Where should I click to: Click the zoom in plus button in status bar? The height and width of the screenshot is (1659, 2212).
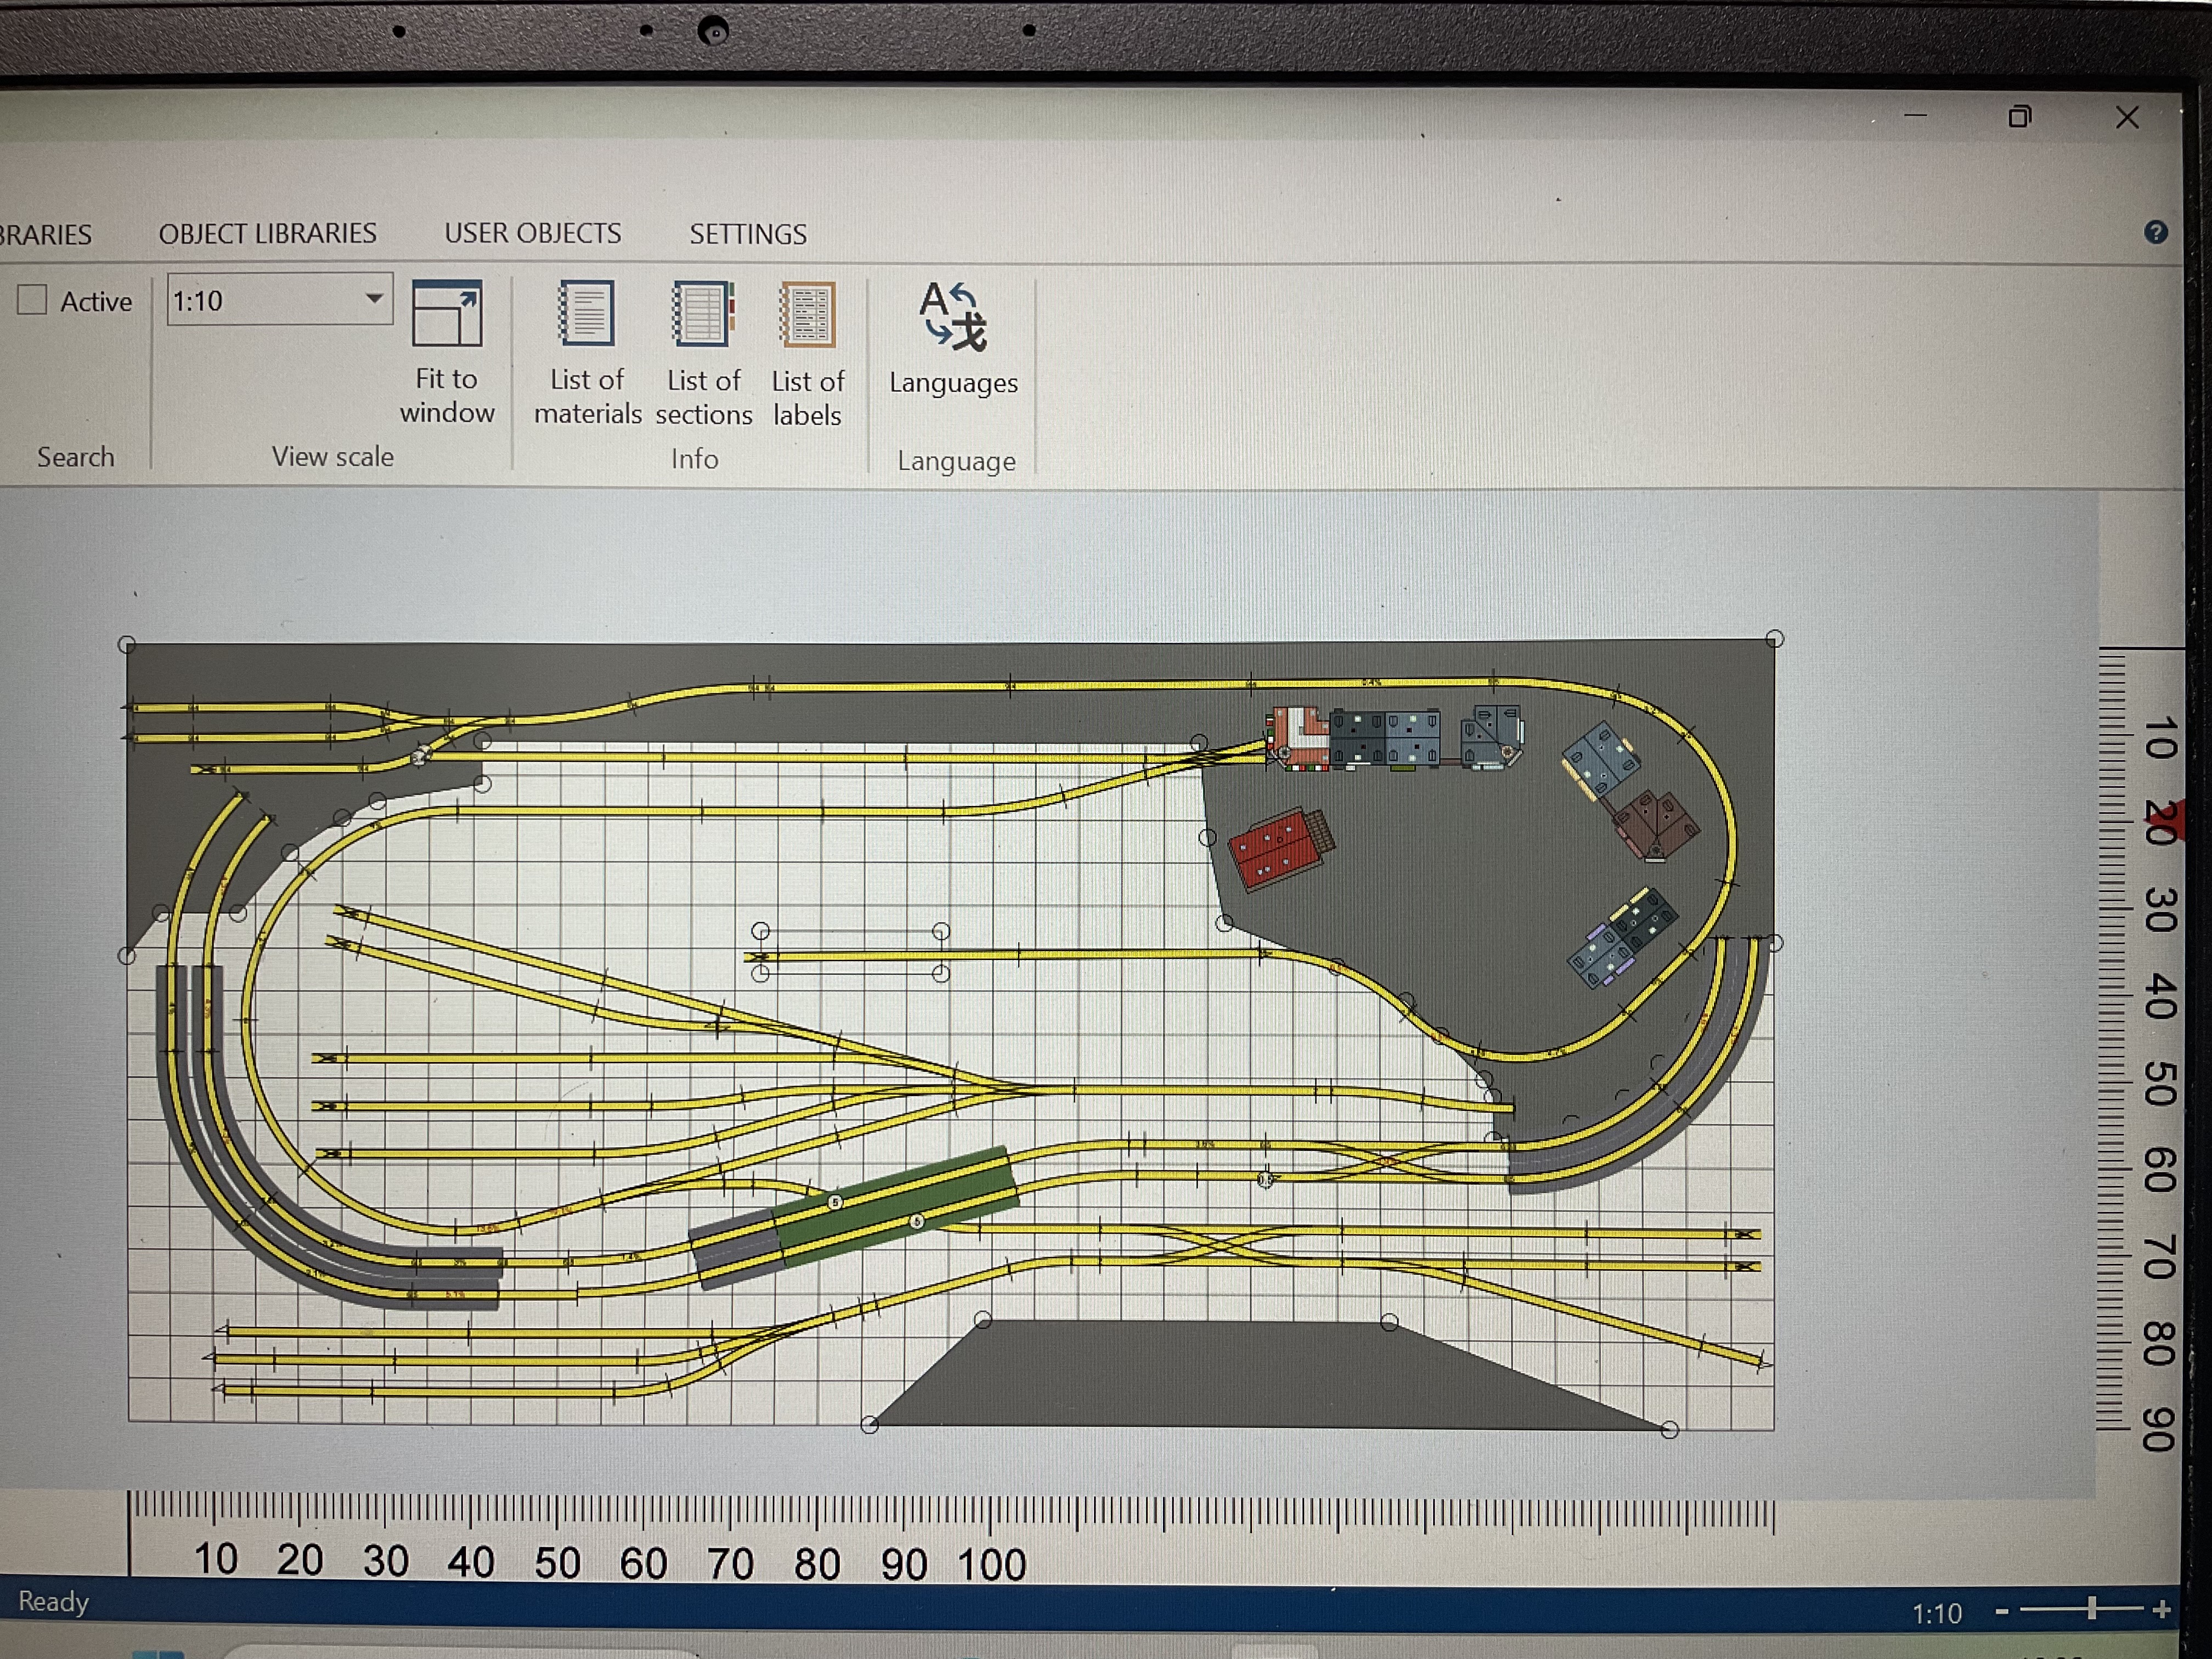tap(2161, 1610)
